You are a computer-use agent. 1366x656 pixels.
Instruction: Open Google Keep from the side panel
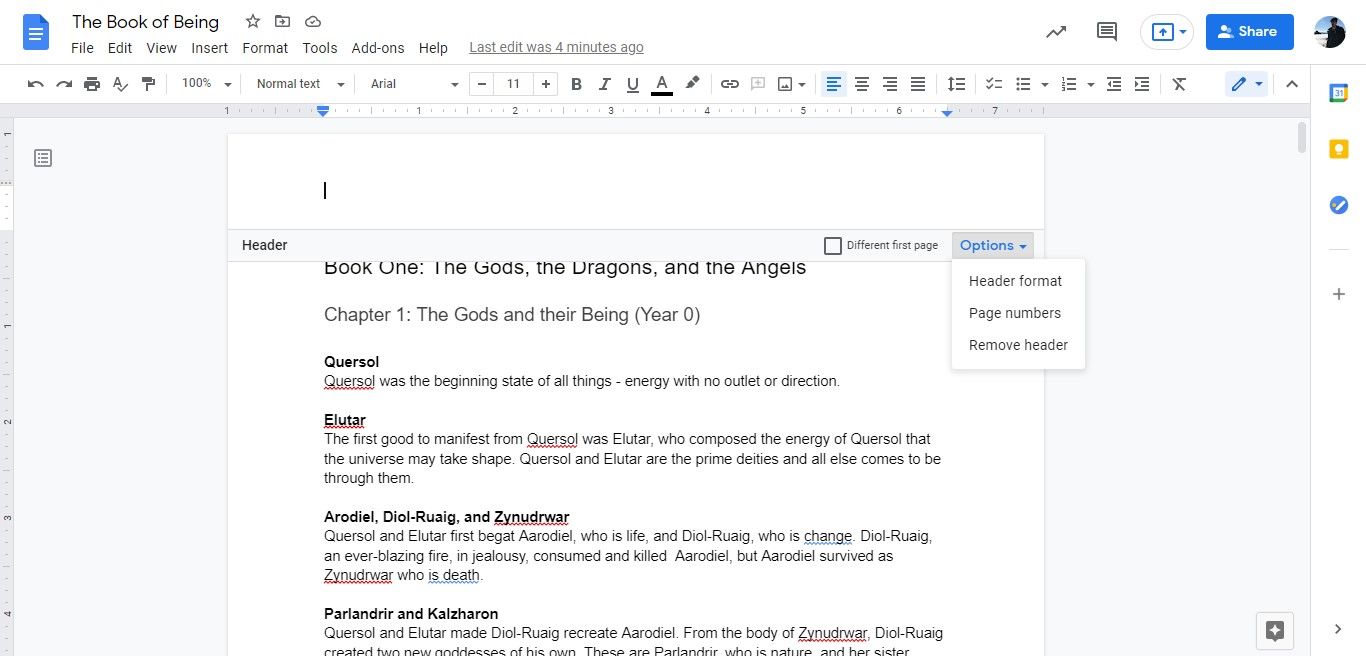click(1339, 148)
